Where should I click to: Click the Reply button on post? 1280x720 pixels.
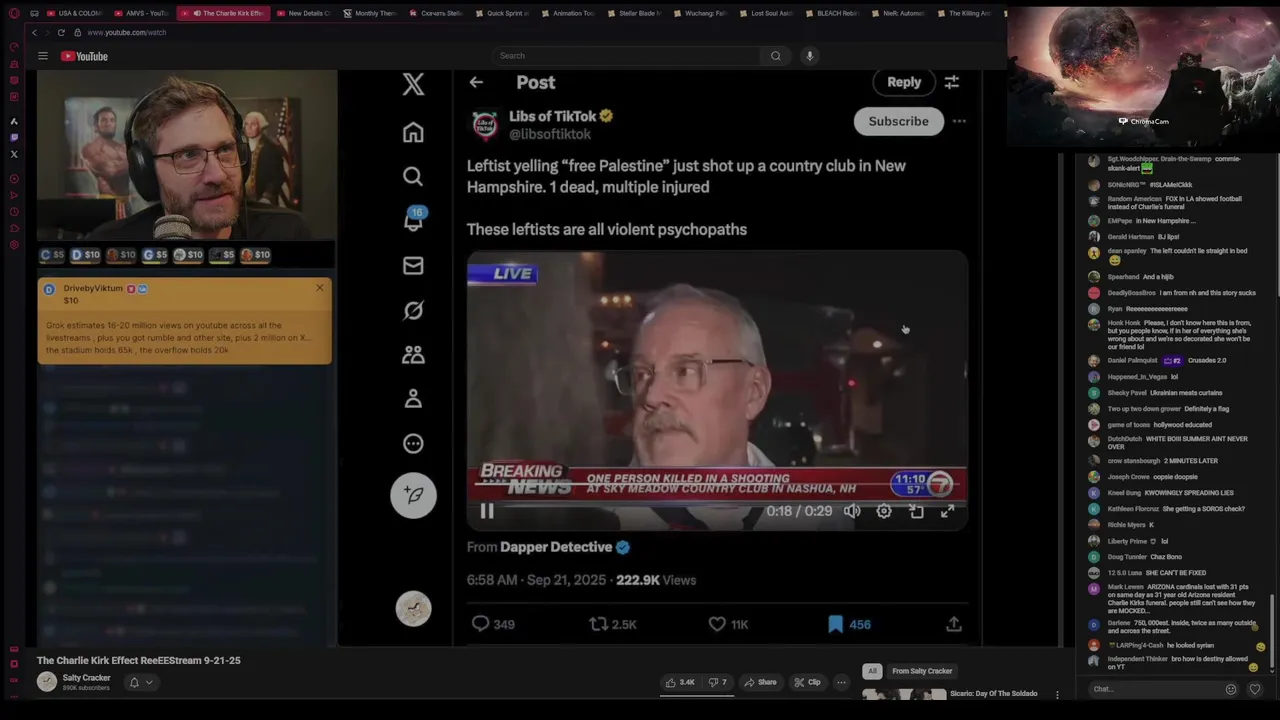904,82
